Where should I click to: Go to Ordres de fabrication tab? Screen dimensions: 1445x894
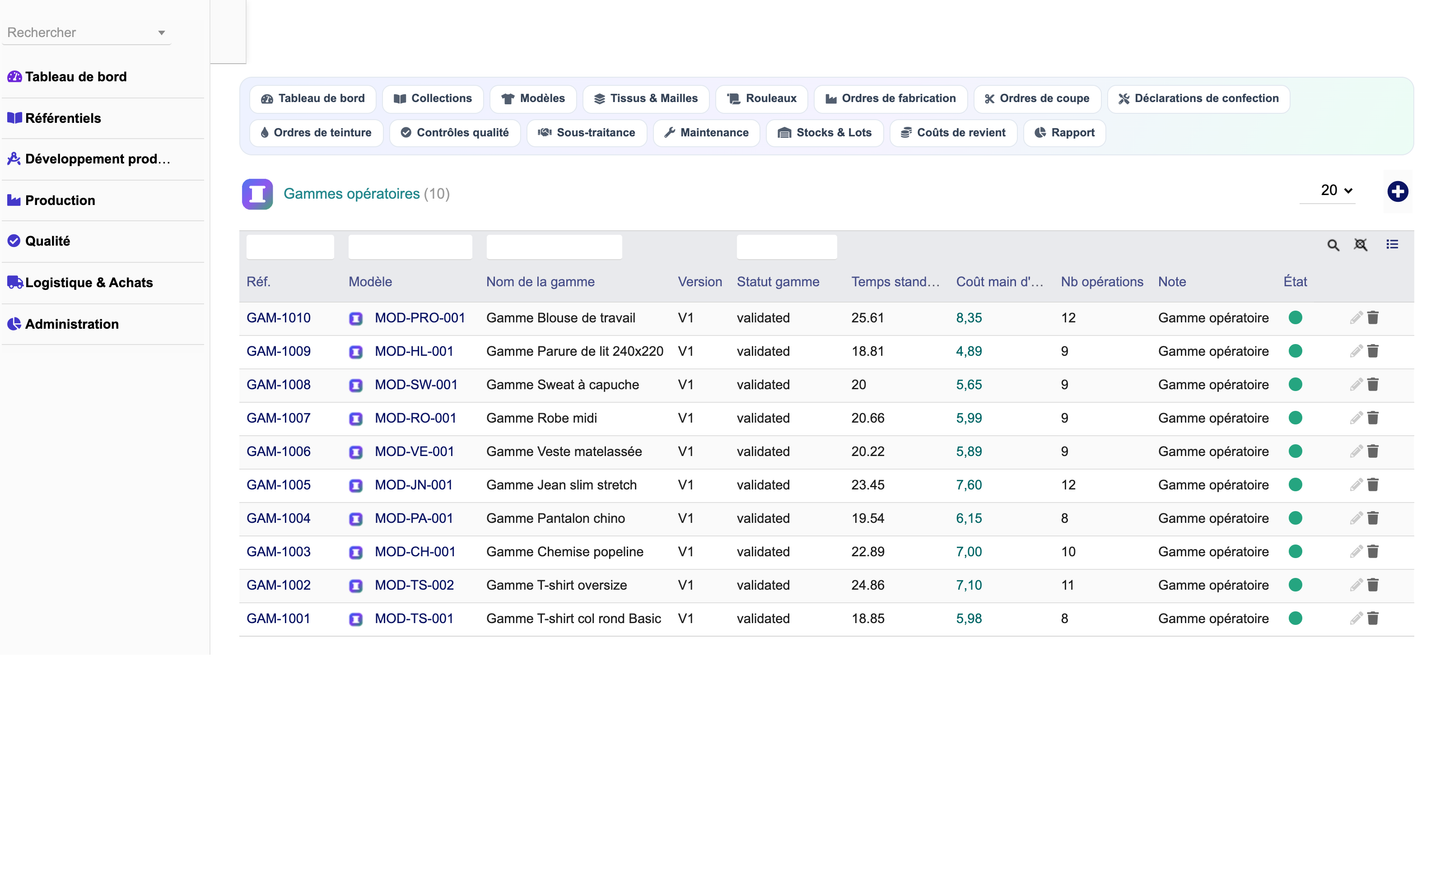(x=891, y=99)
